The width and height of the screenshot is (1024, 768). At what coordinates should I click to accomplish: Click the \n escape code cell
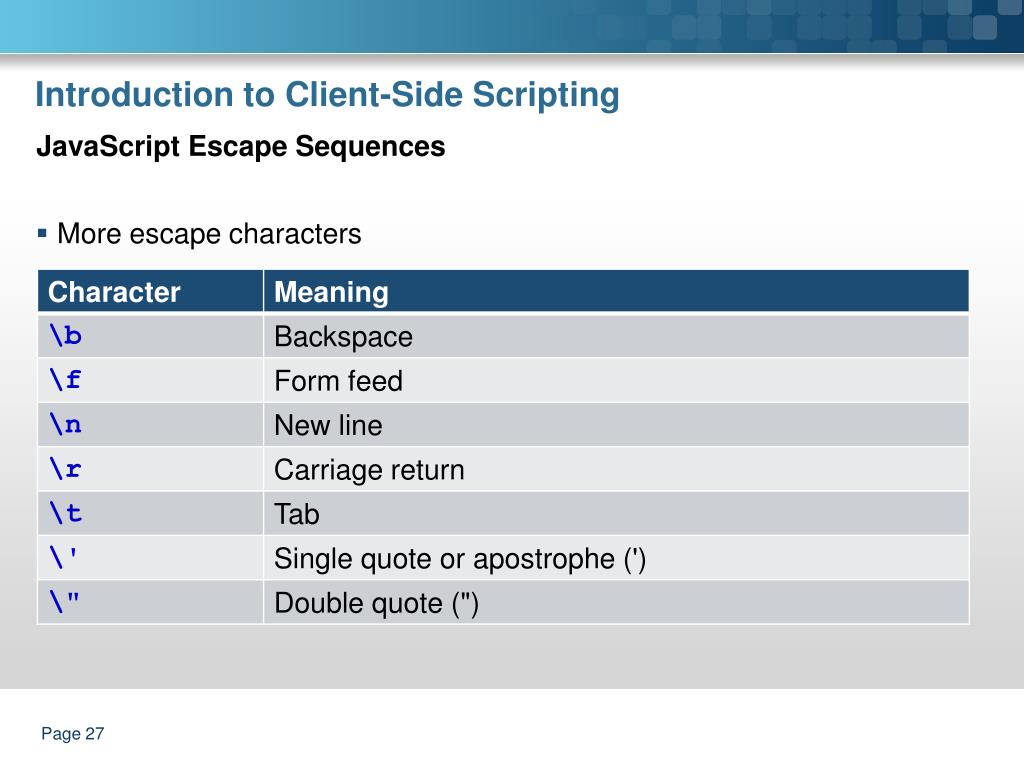click(x=150, y=425)
